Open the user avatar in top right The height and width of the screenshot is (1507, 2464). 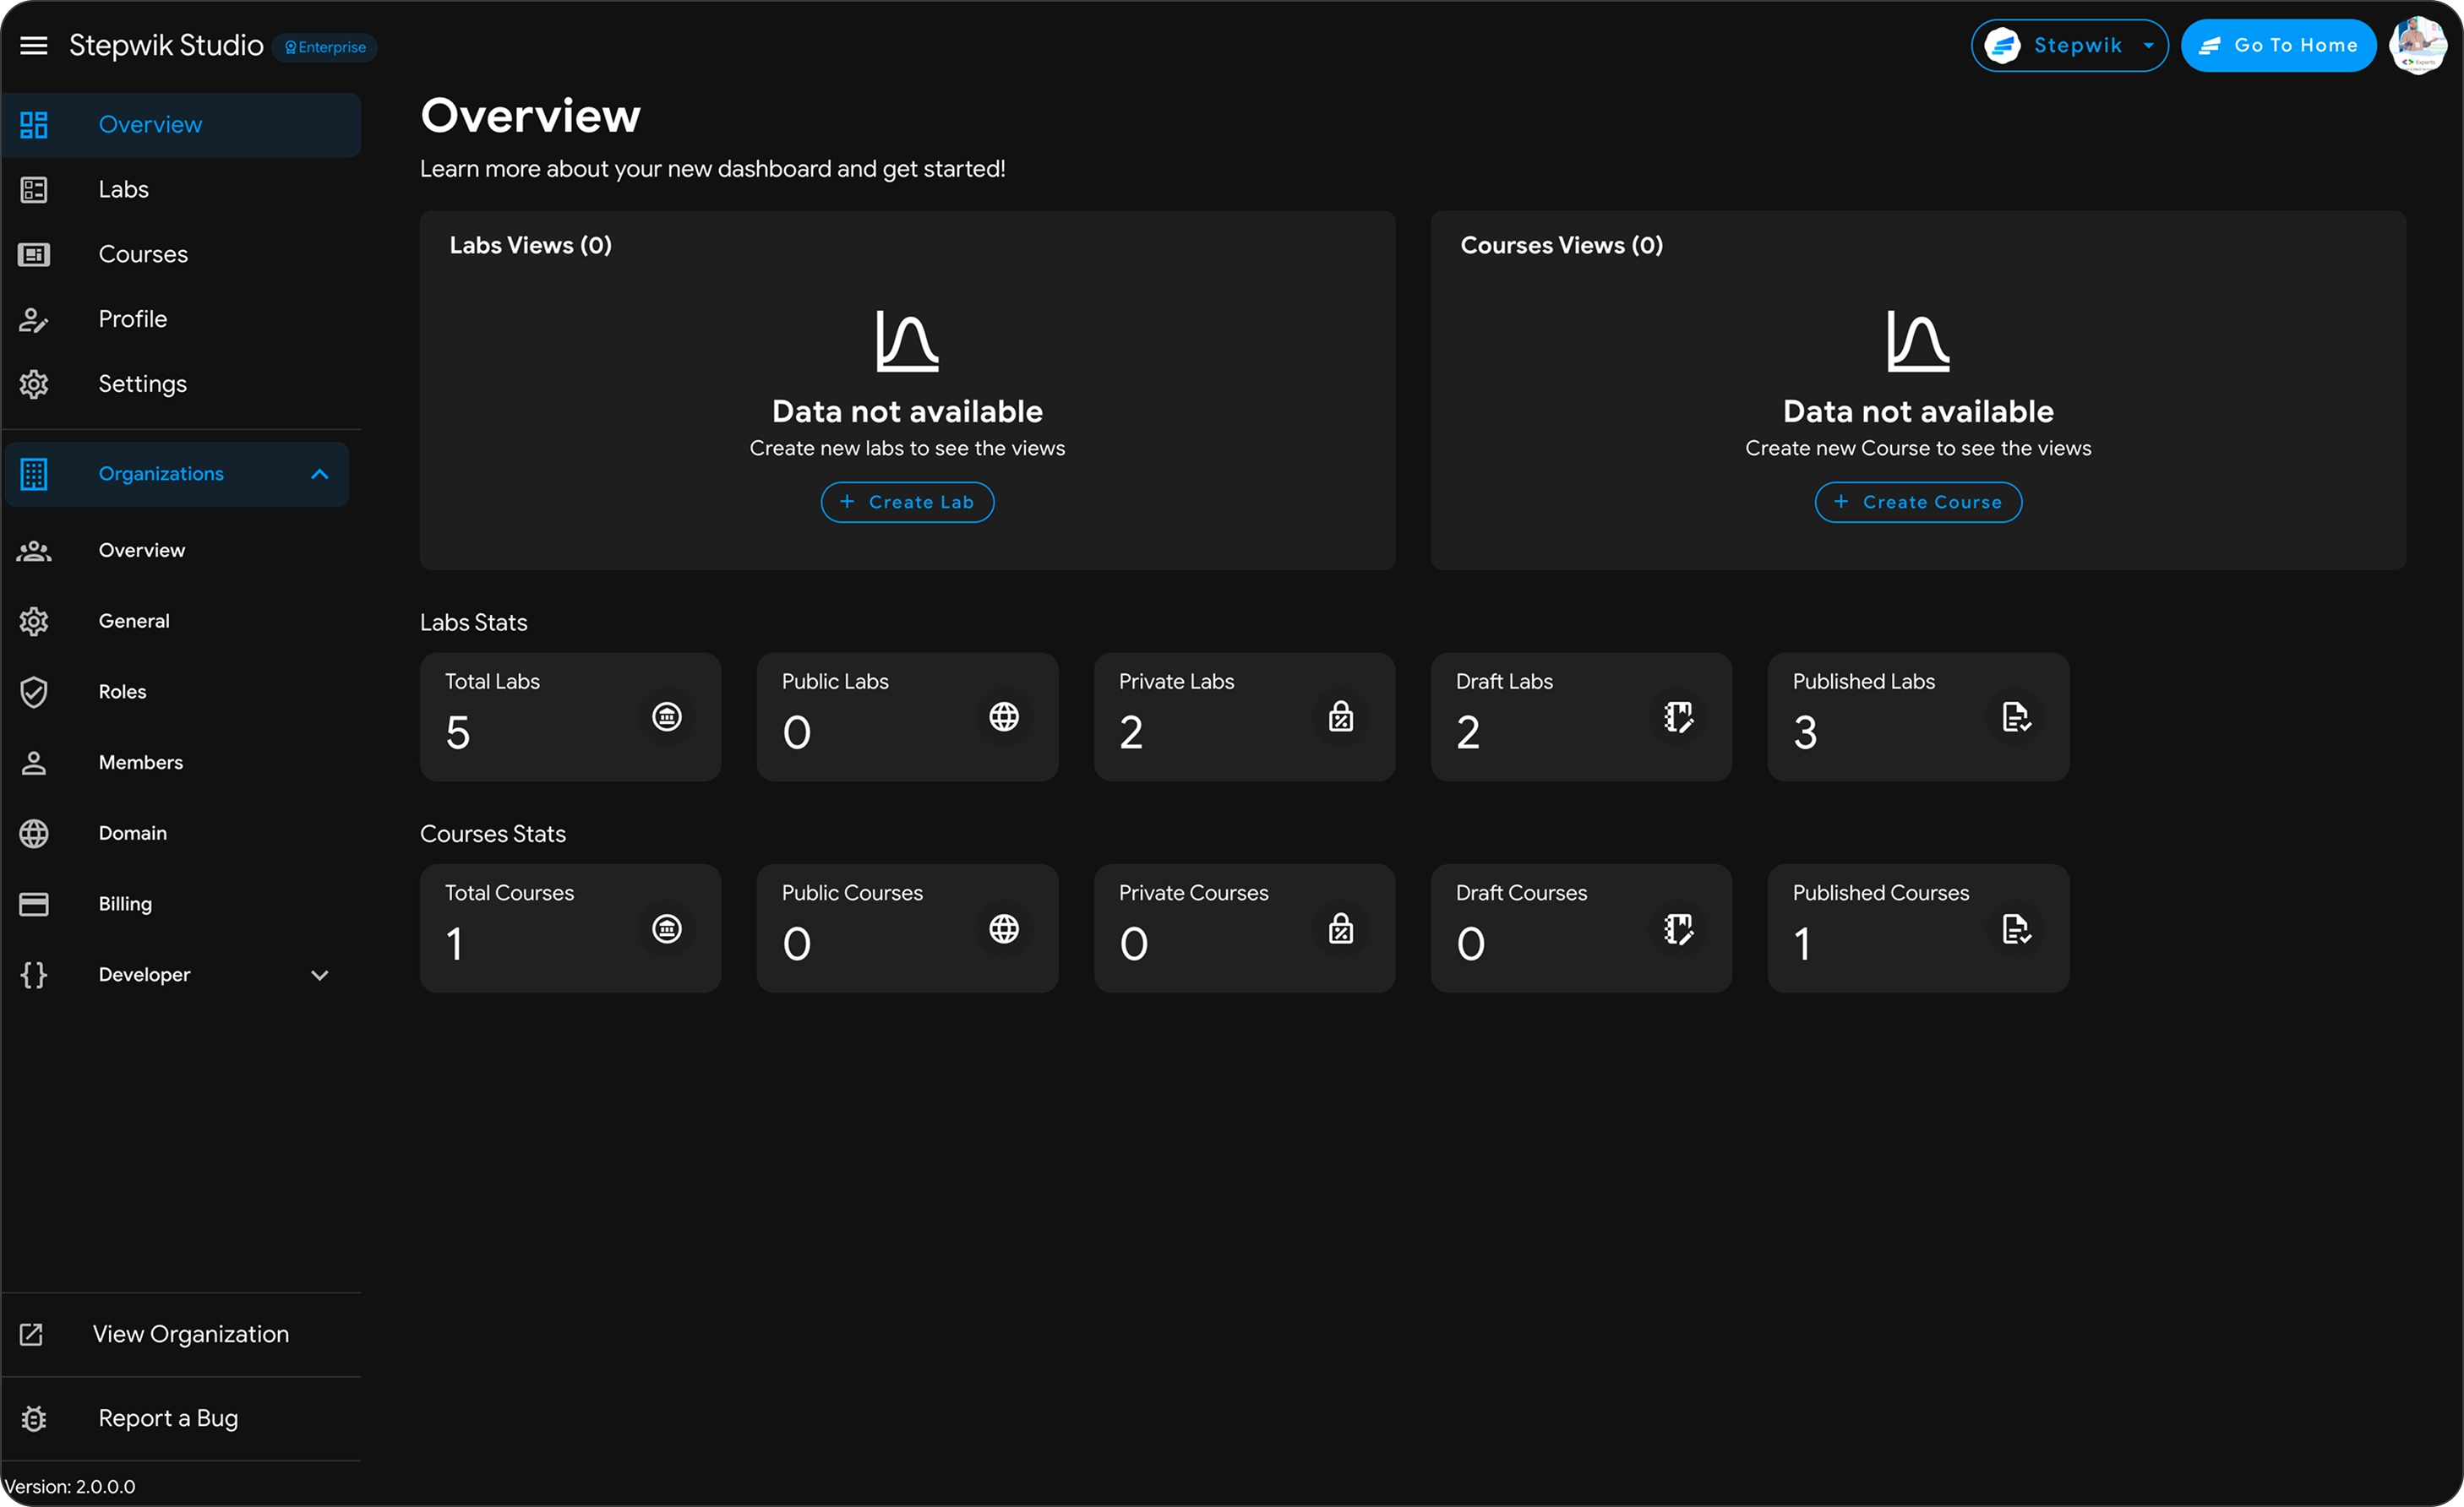(x=2418, y=46)
